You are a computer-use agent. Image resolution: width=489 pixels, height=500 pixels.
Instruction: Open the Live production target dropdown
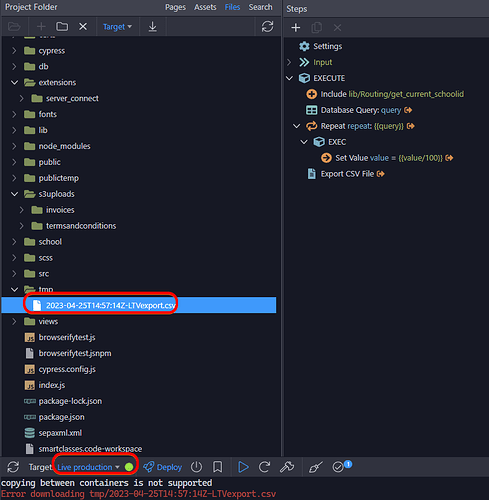click(x=88, y=467)
